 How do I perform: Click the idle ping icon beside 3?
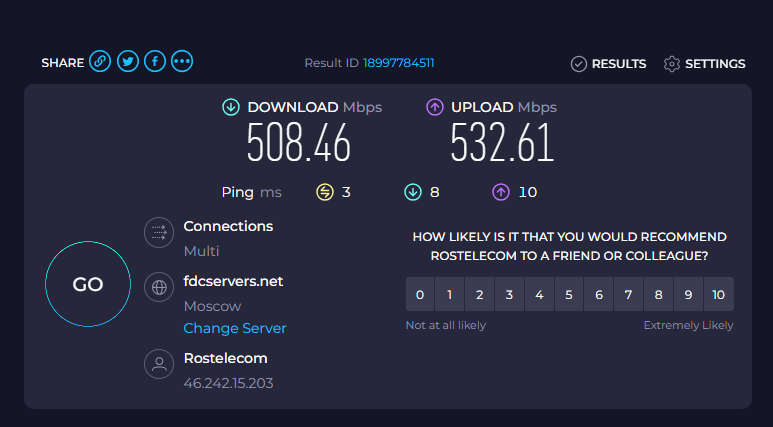pos(325,192)
